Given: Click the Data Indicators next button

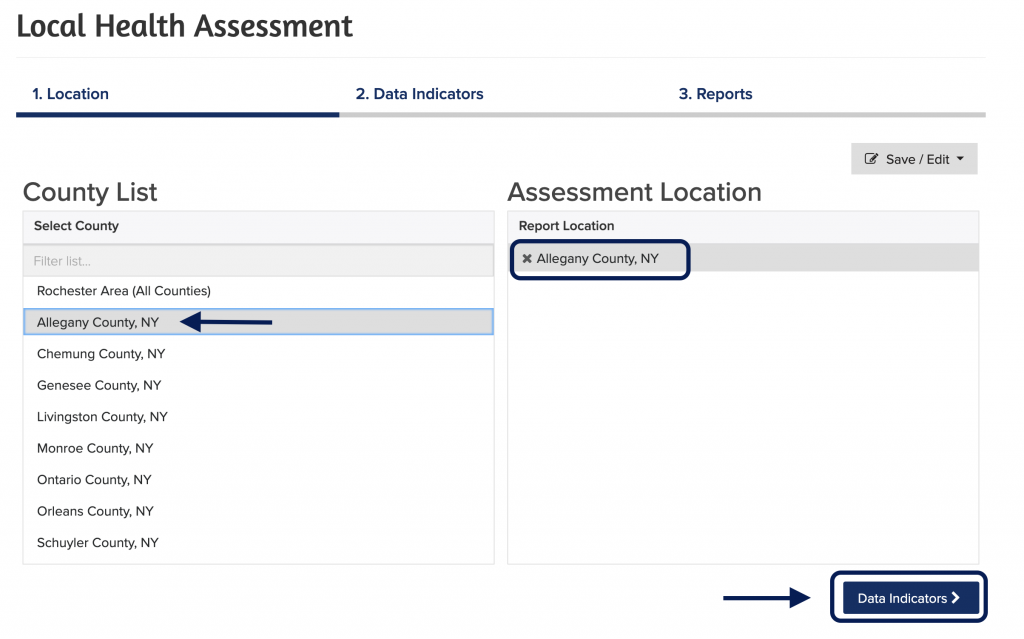Looking at the screenshot, I should tap(910, 598).
